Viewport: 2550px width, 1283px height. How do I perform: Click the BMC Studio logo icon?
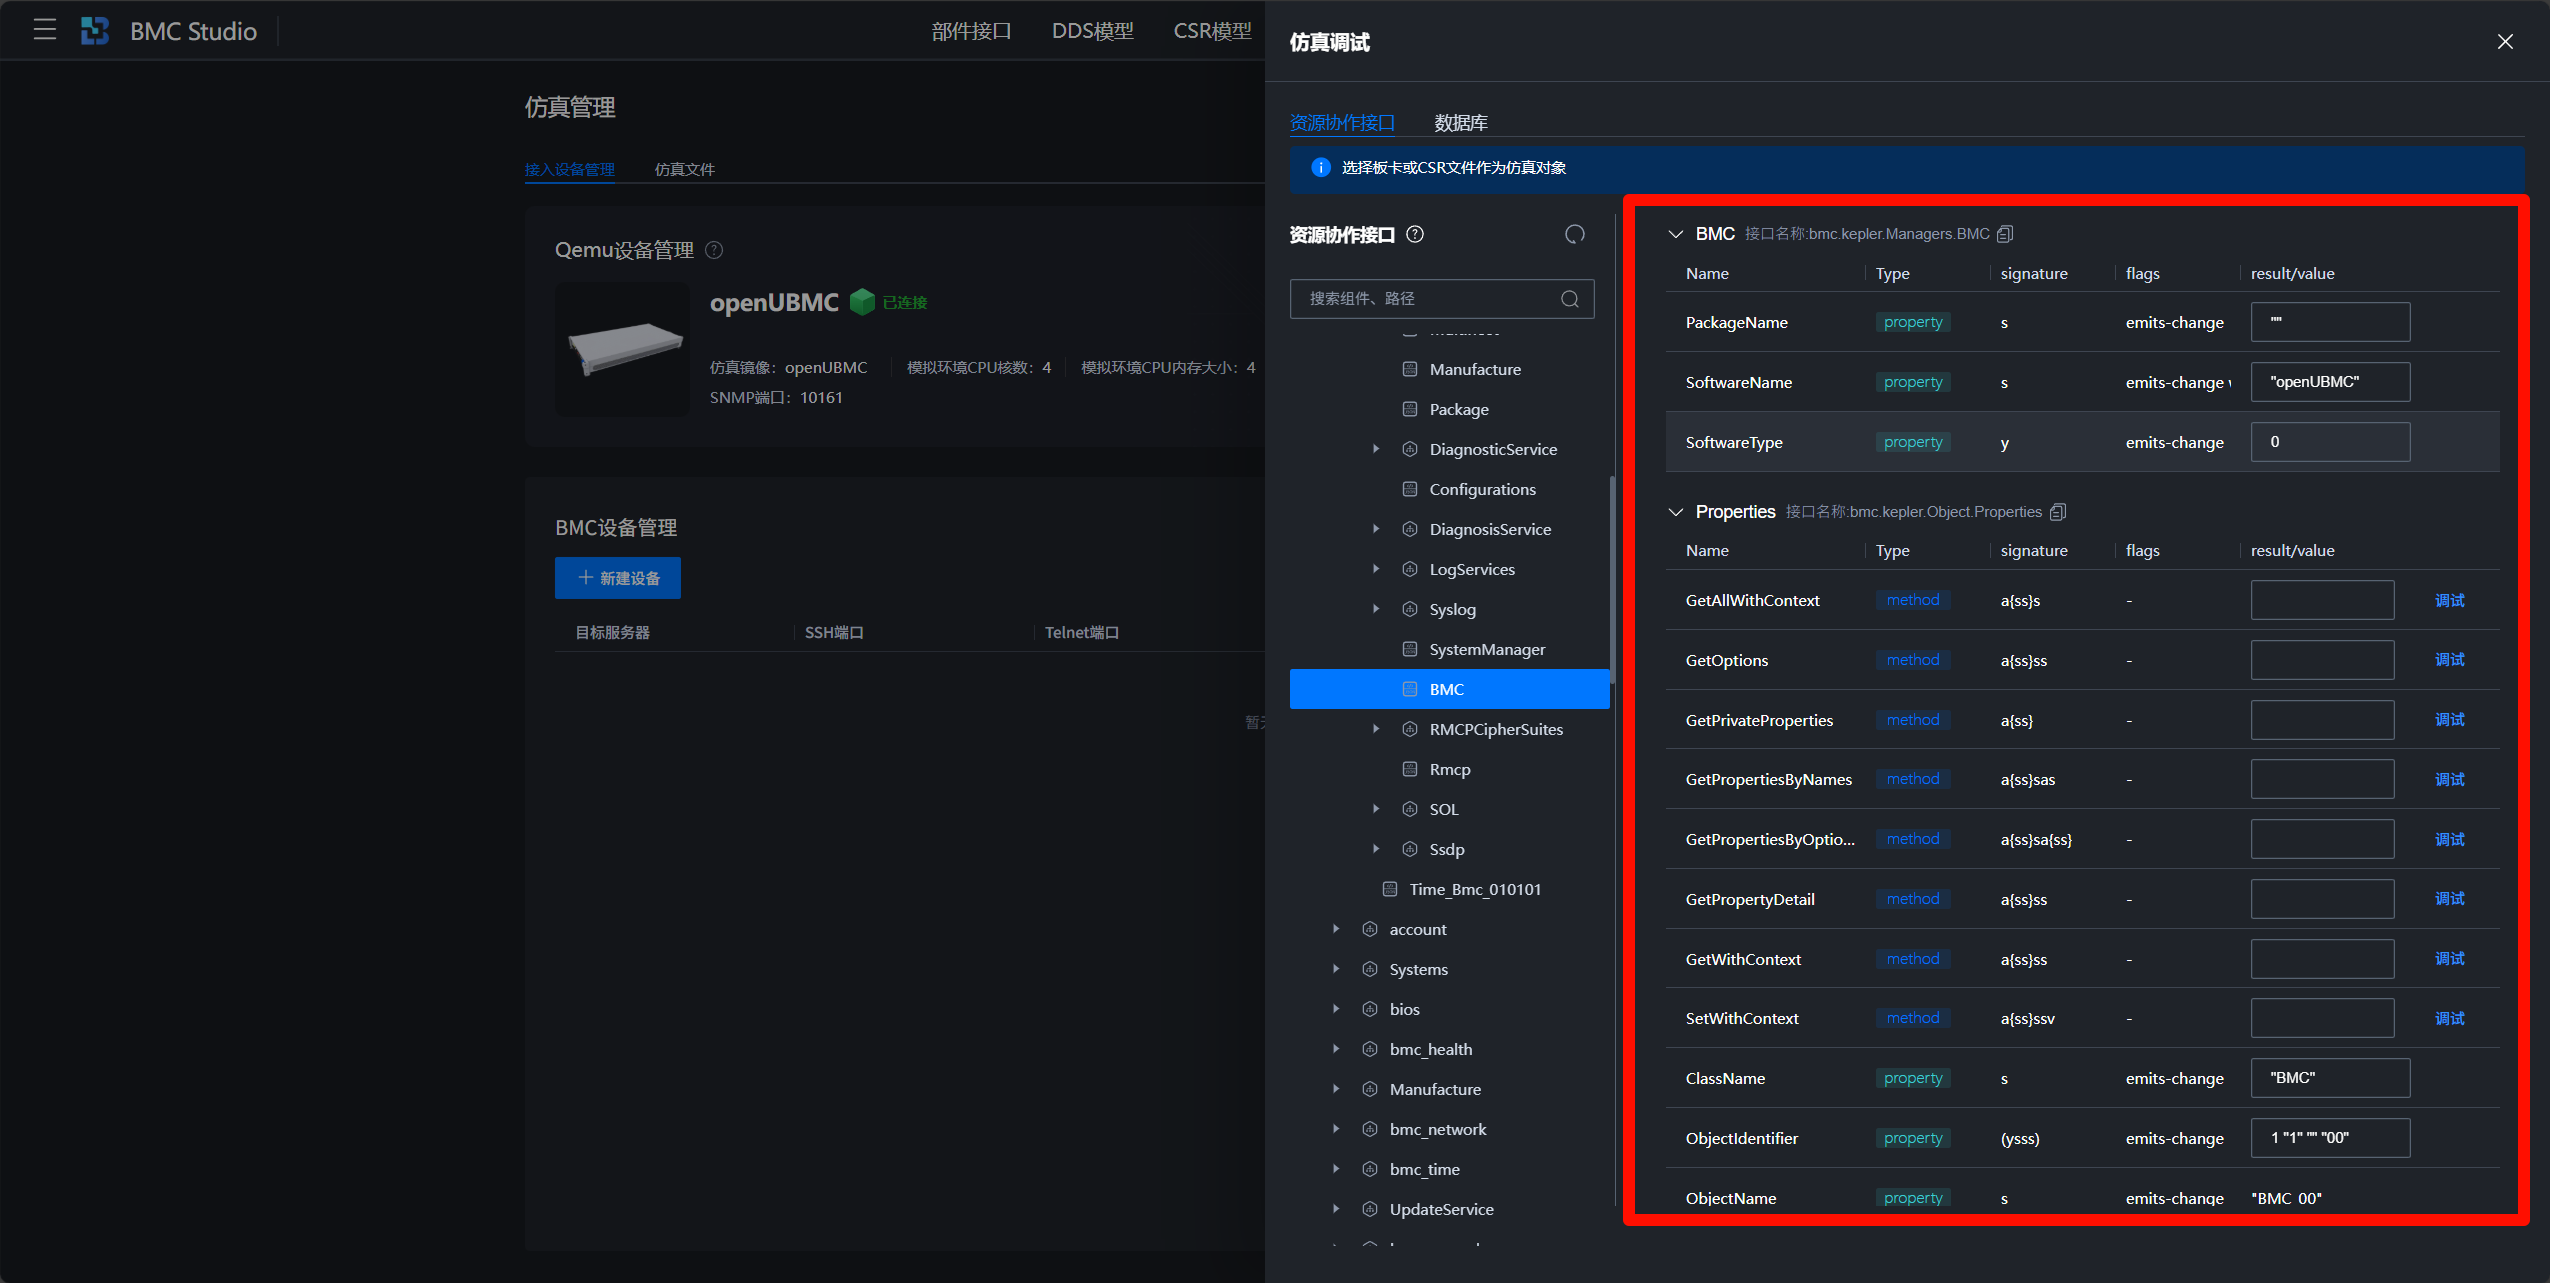point(95,31)
